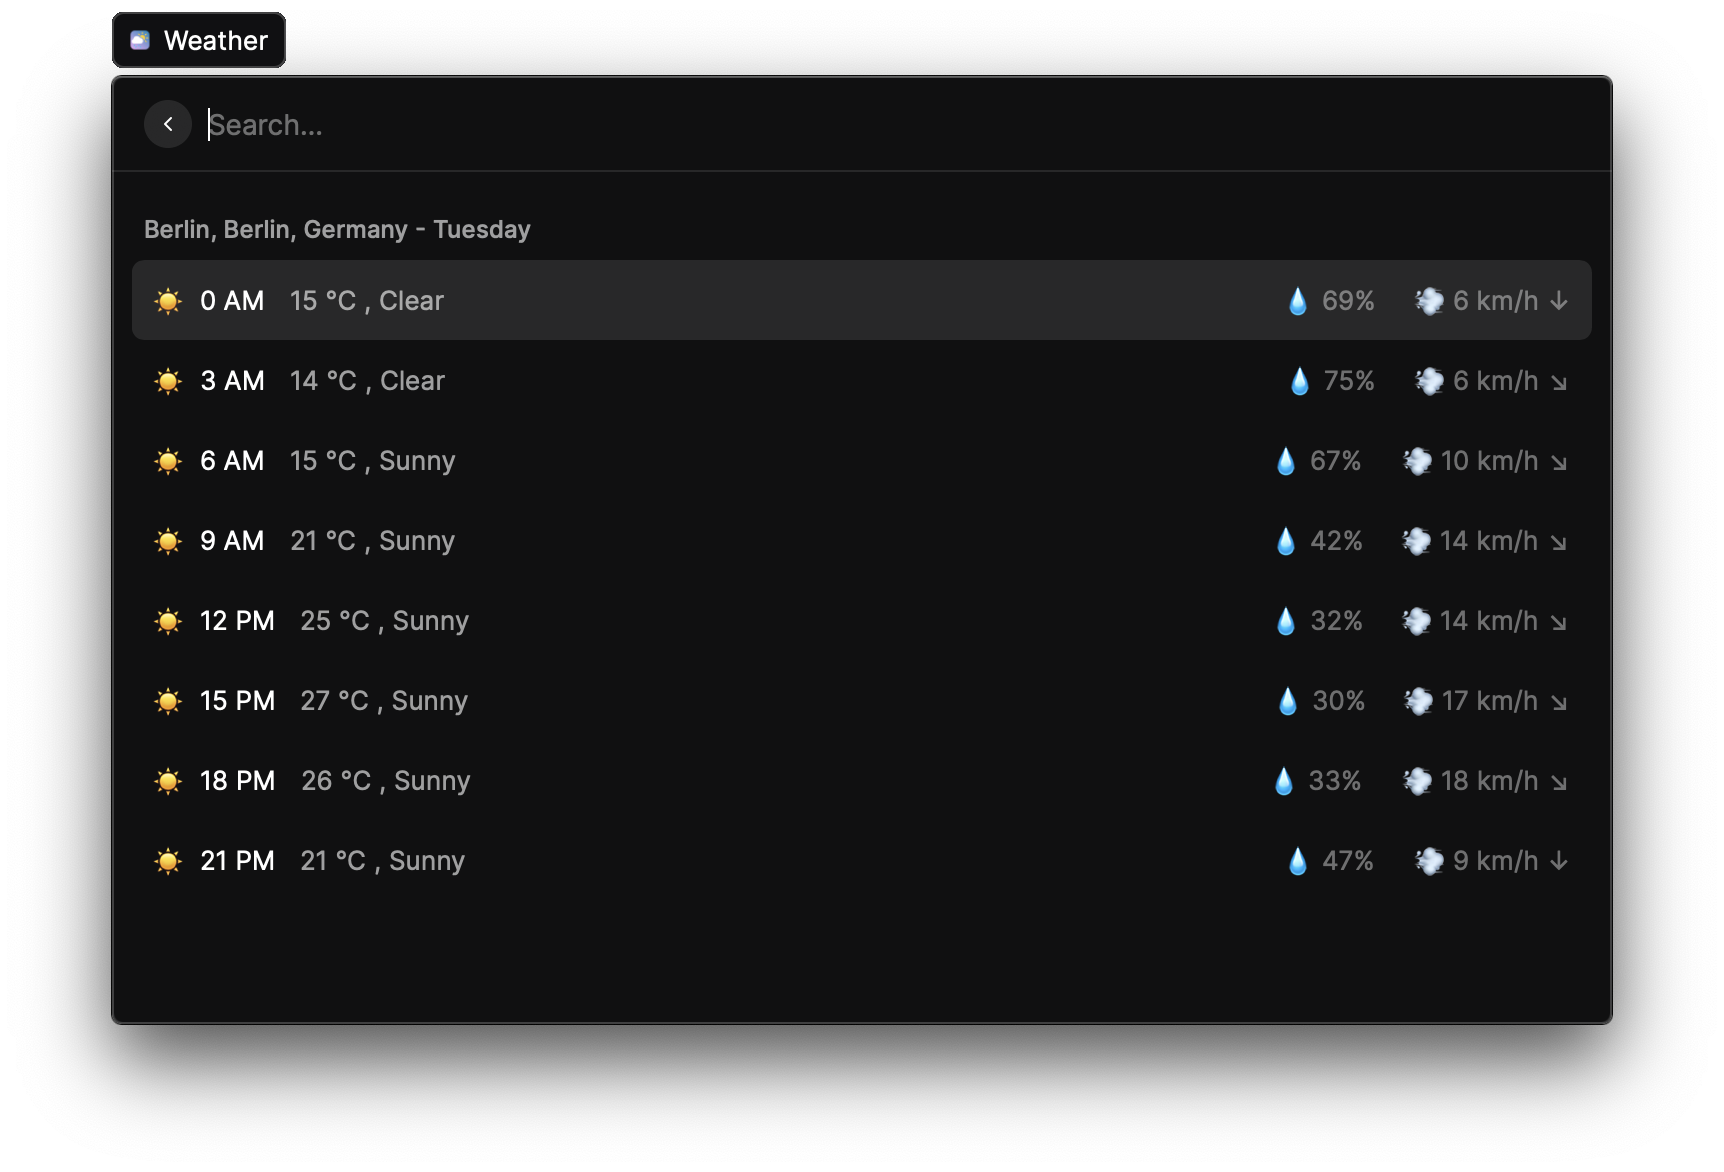Image resolution: width=1724 pixels, height=1172 pixels.
Task: Click the wind icon next to 6 km/h at 0 AM
Action: [1429, 300]
